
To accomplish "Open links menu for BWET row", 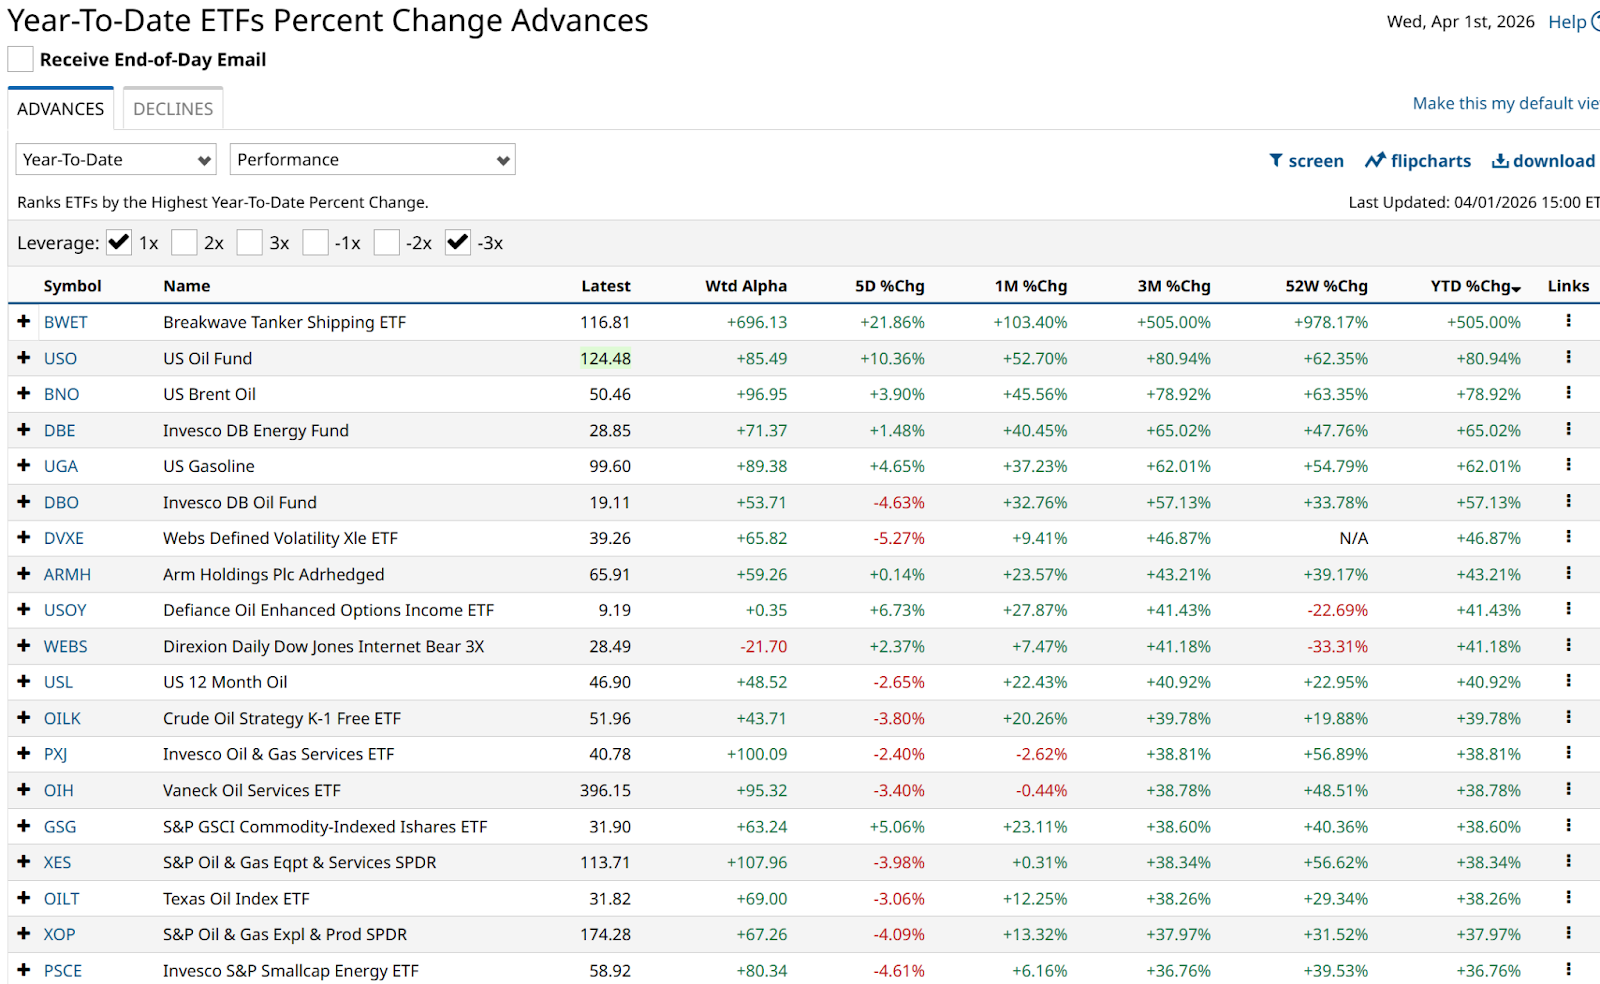I will point(1567,321).
